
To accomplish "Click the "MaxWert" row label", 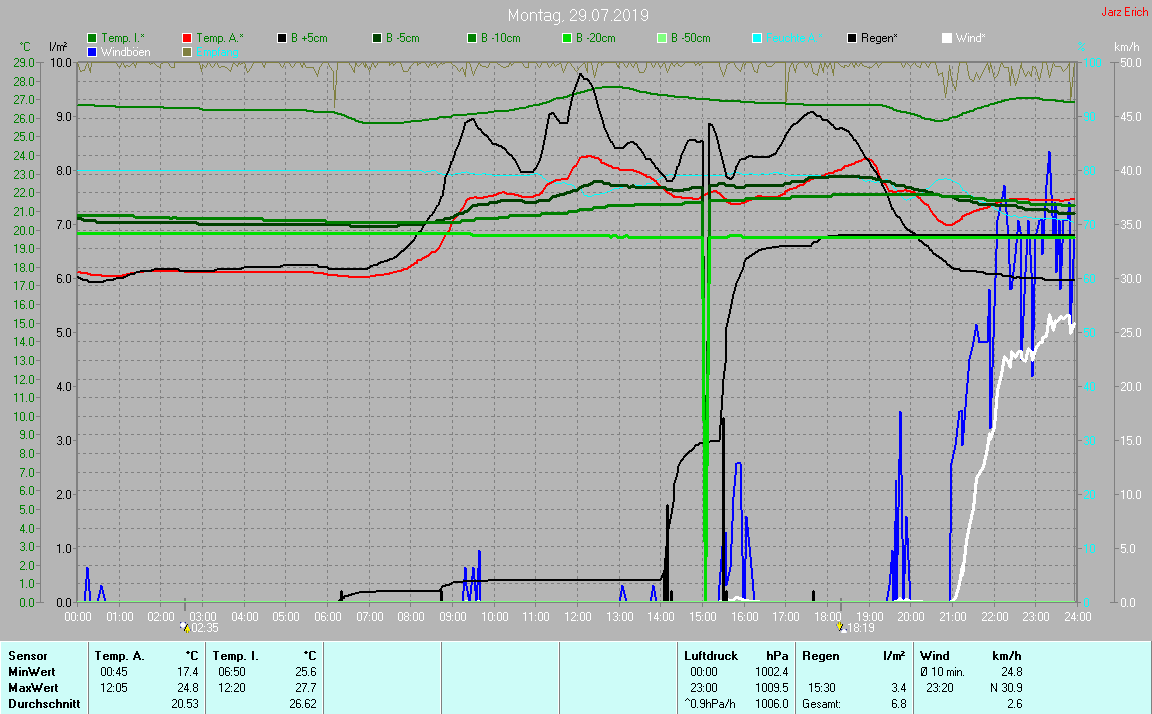I will coord(33,688).
